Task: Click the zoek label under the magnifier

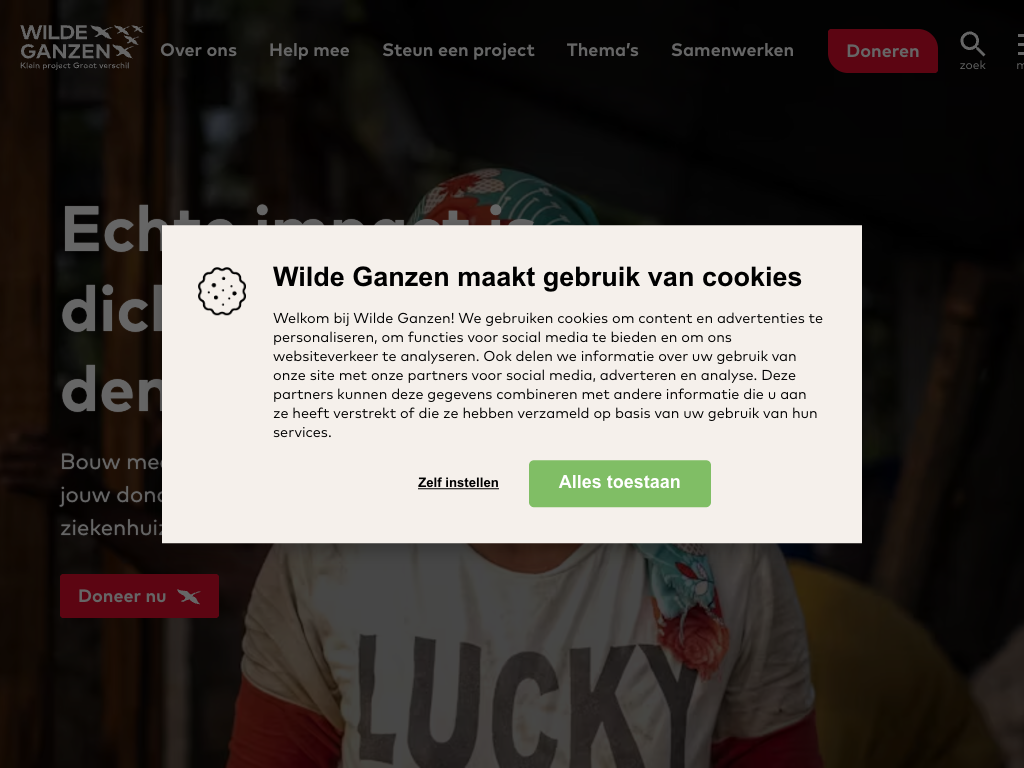Action: click(972, 65)
